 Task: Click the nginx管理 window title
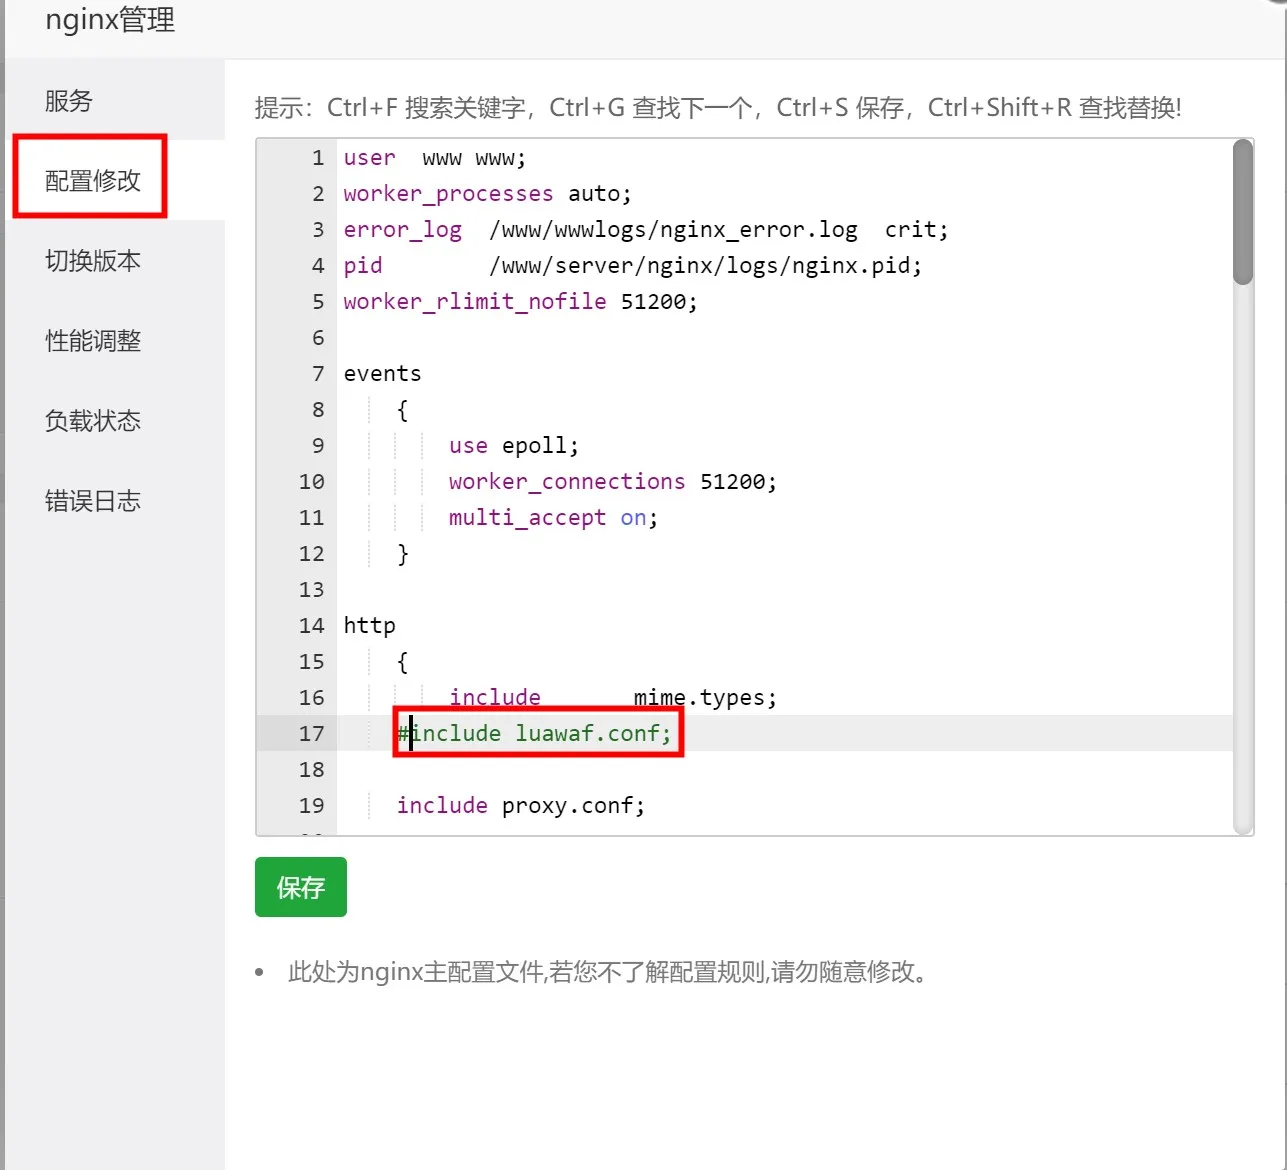click(110, 20)
